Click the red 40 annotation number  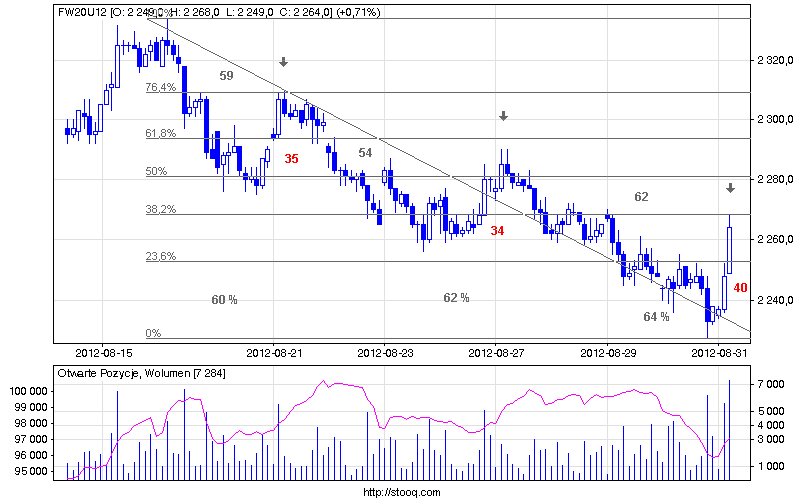pos(740,288)
